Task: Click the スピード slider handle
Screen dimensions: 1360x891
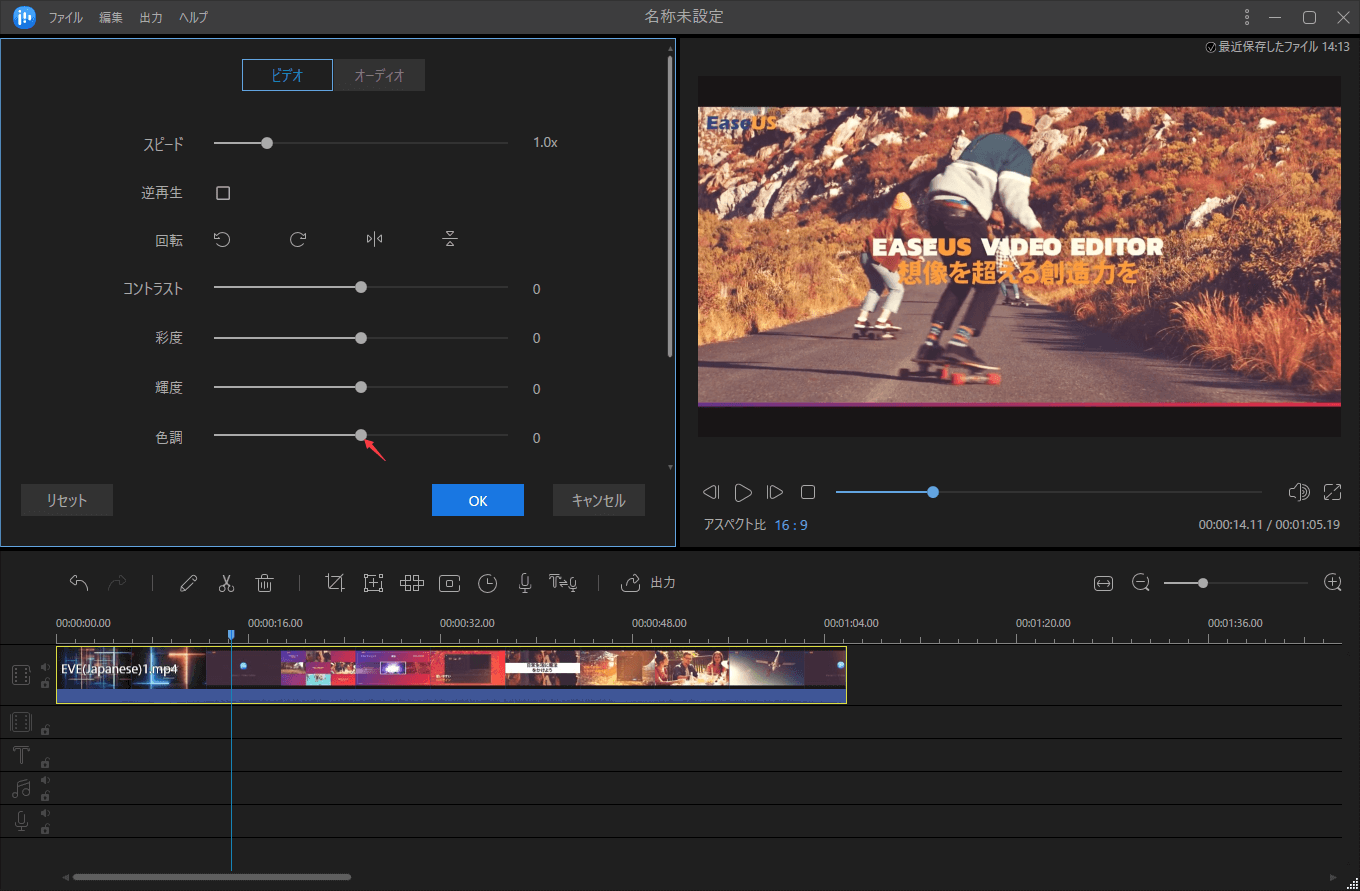Action: click(267, 143)
